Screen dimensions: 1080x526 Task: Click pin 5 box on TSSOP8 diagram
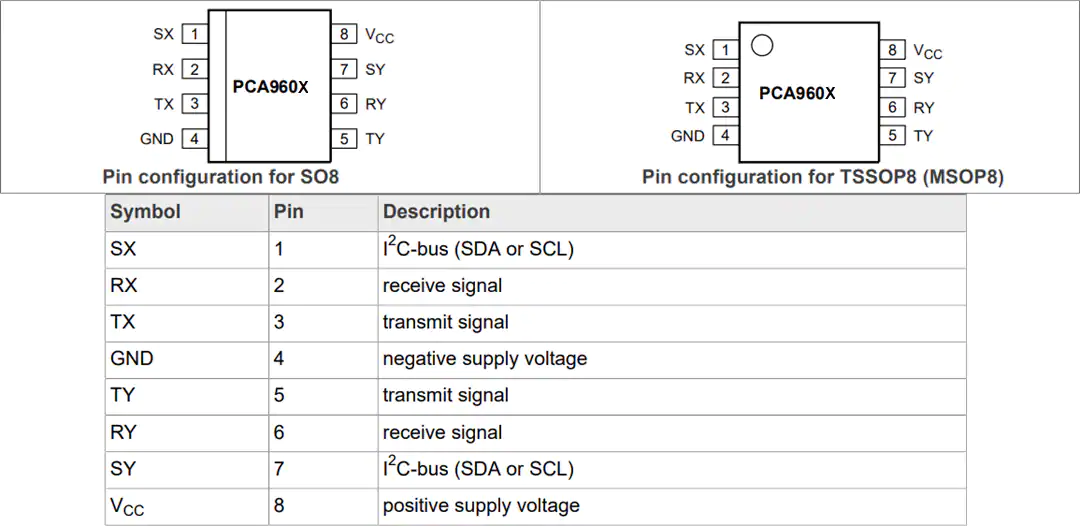click(x=892, y=135)
